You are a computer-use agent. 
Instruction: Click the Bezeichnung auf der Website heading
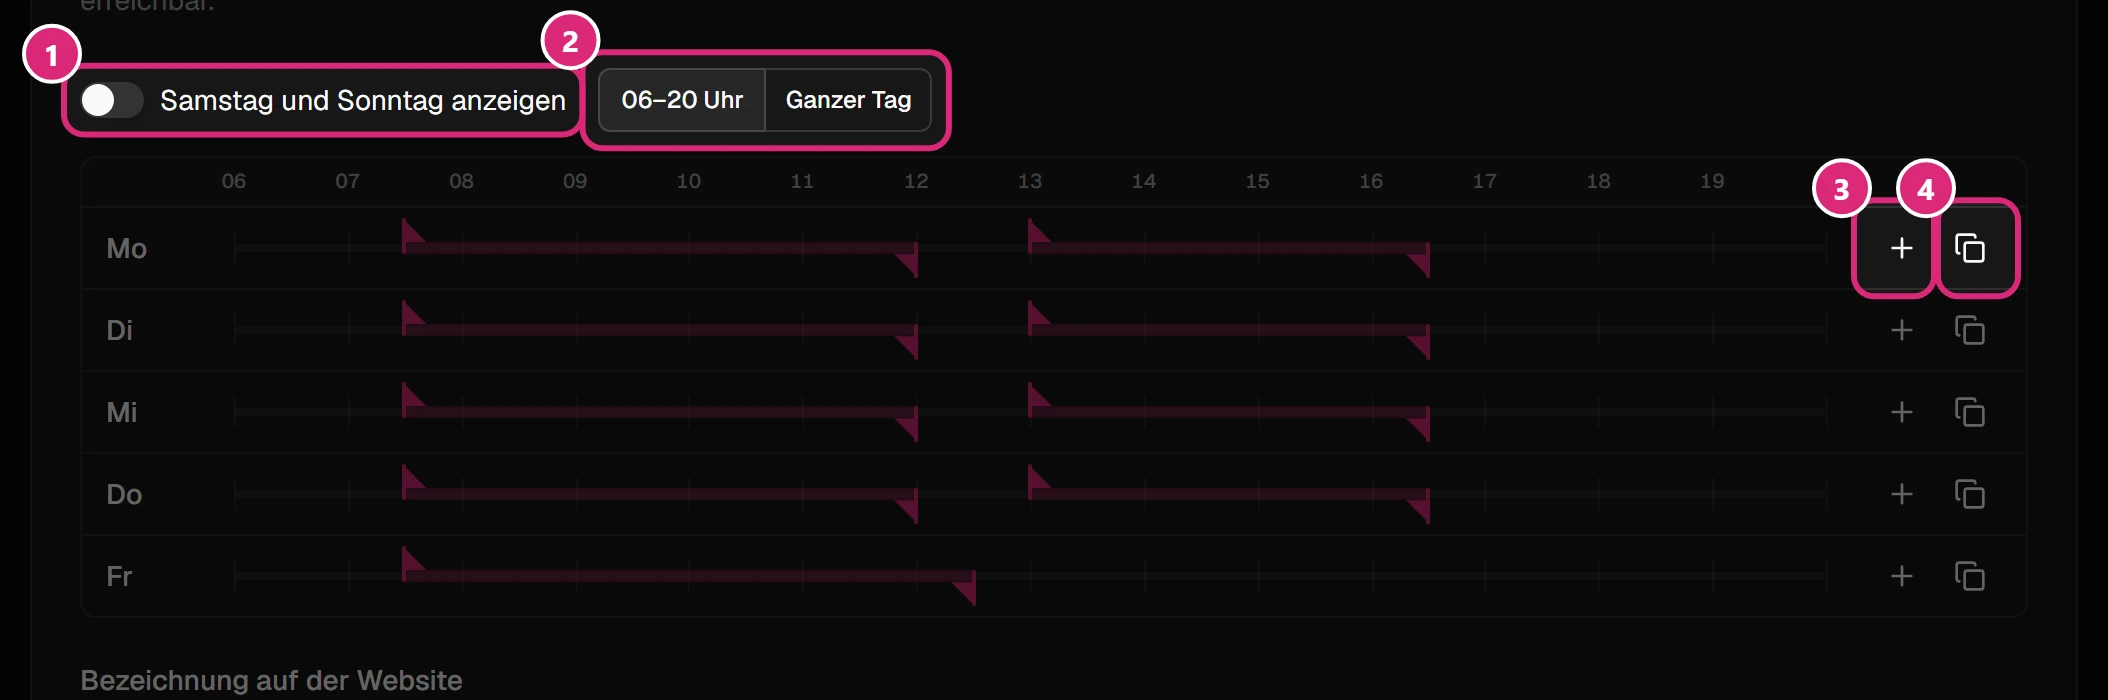[x=271, y=680]
